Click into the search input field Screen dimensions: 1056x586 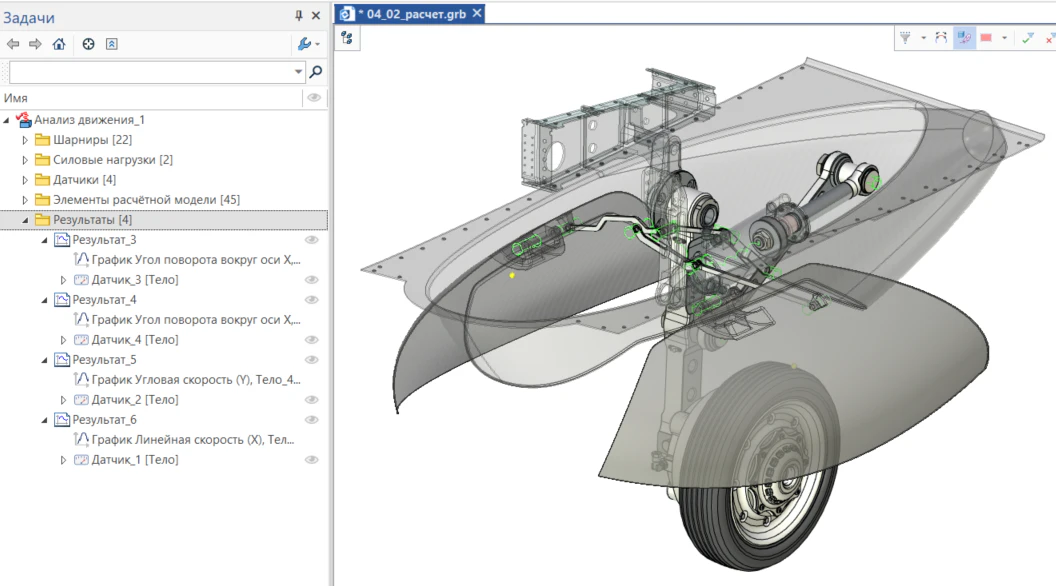tap(150, 72)
